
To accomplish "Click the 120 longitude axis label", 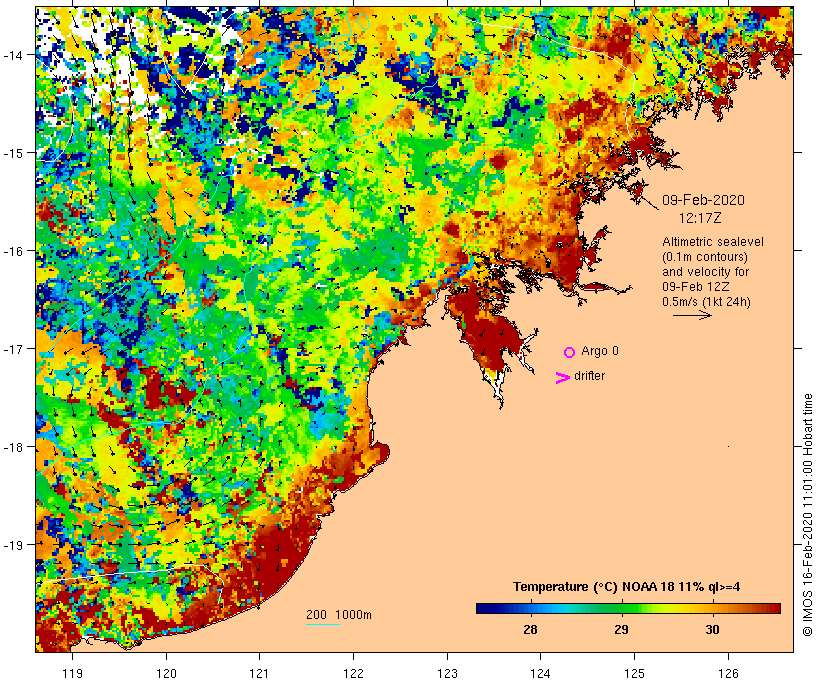I will pos(166,673).
